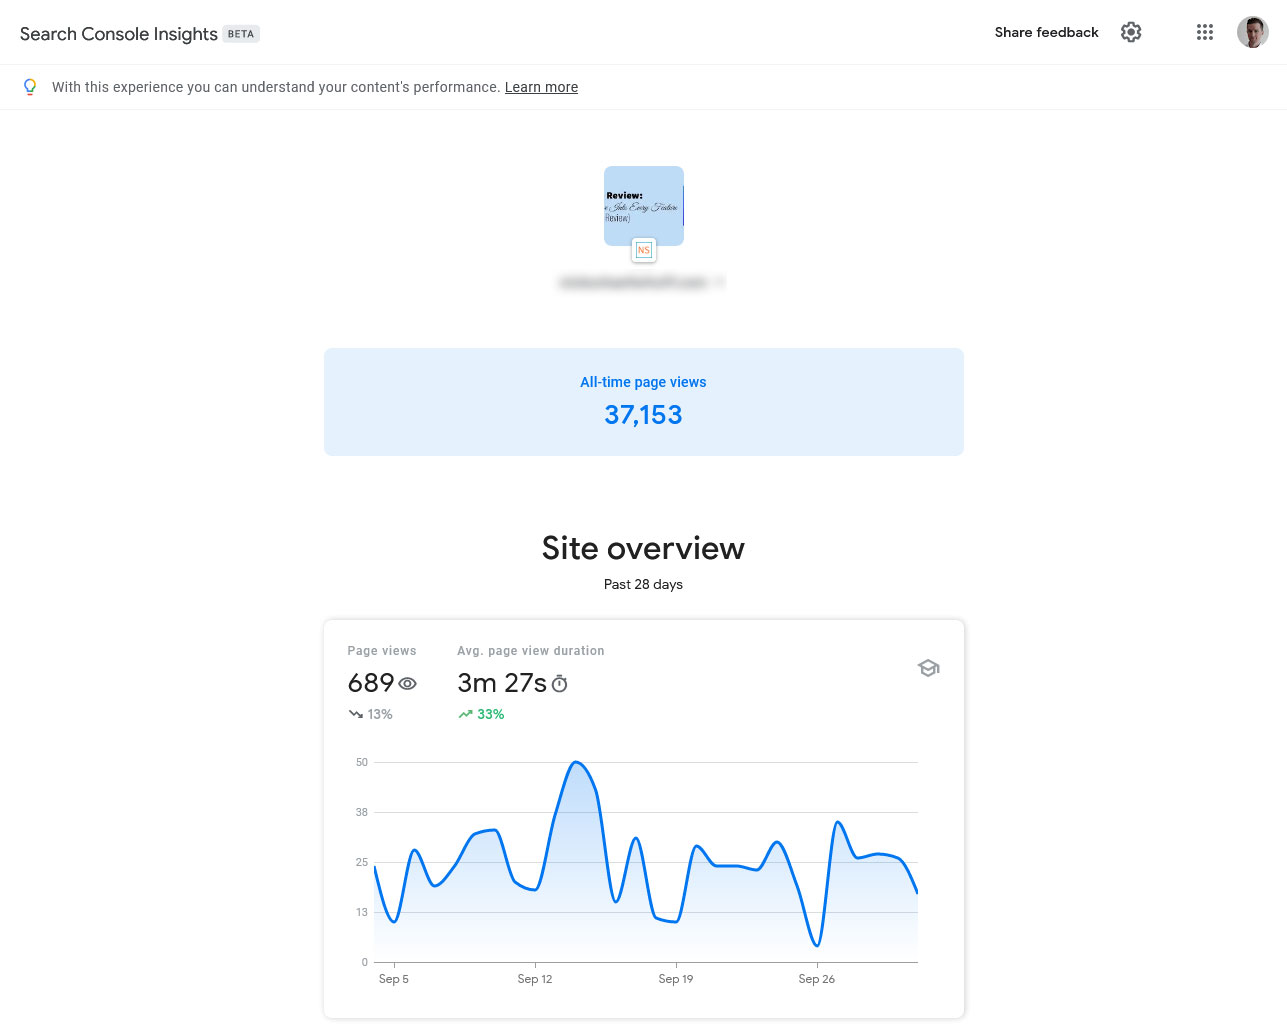
Task: Click the Search Console Insights title
Action: (x=119, y=34)
